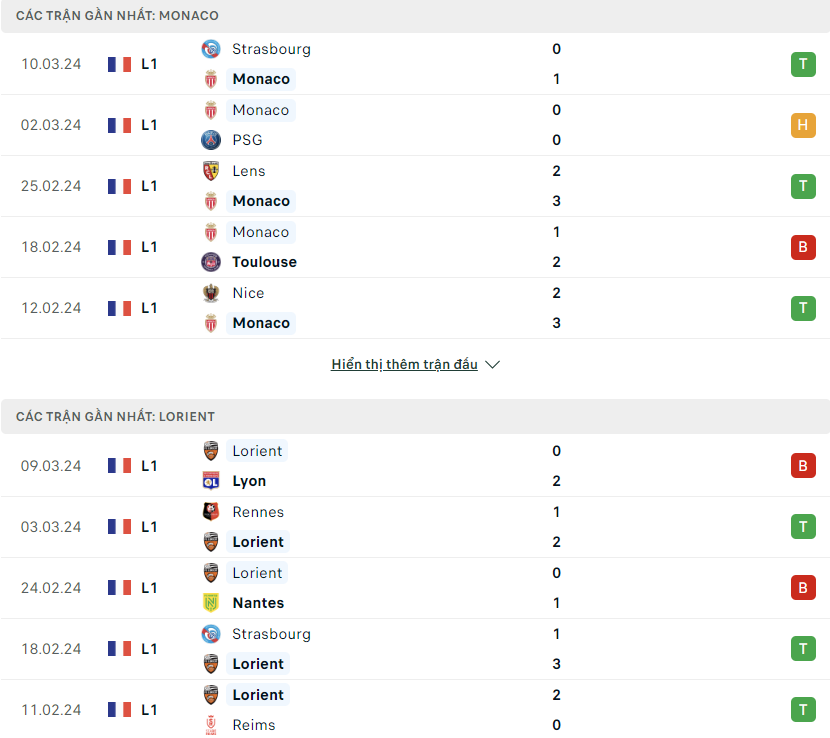Click red B badge for Monaco-Toulouse match
Viewport: 830px width, 738px height.
point(803,247)
